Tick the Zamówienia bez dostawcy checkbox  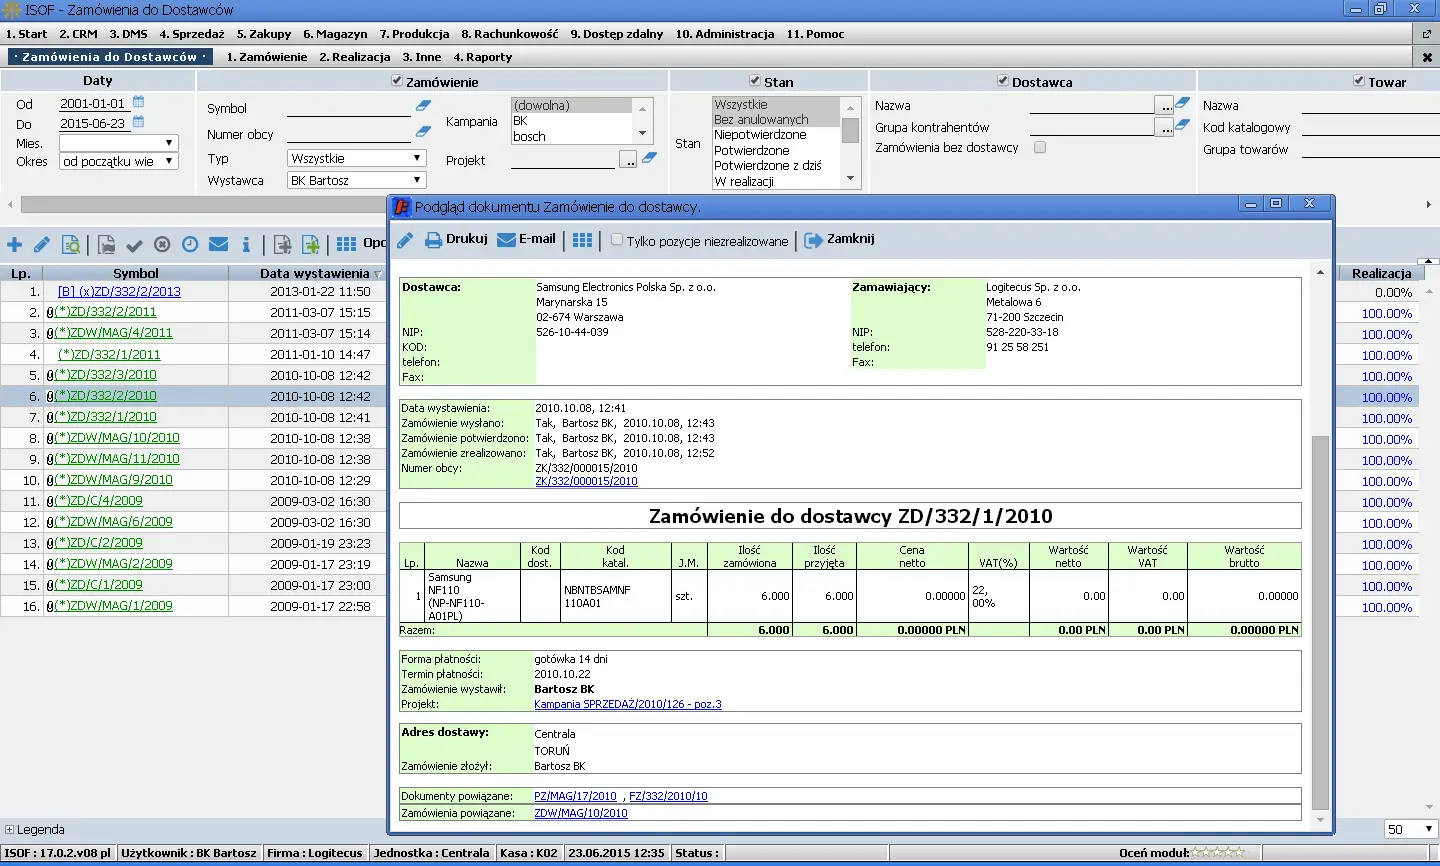click(x=1040, y=148)
